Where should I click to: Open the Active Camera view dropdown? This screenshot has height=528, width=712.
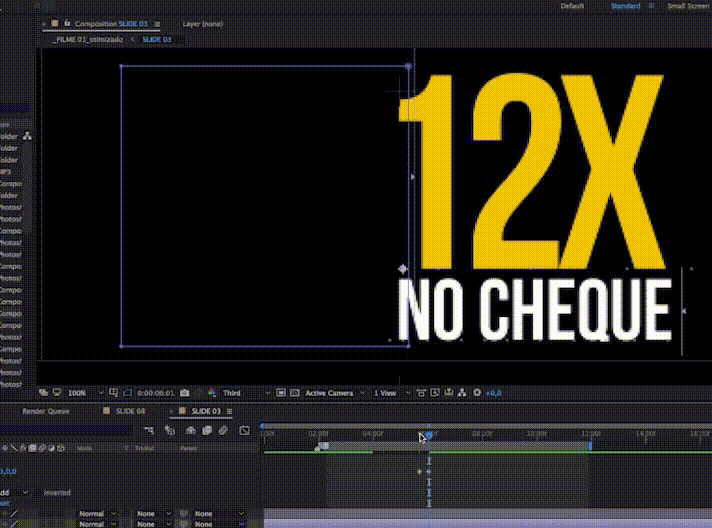coord(333,393)
